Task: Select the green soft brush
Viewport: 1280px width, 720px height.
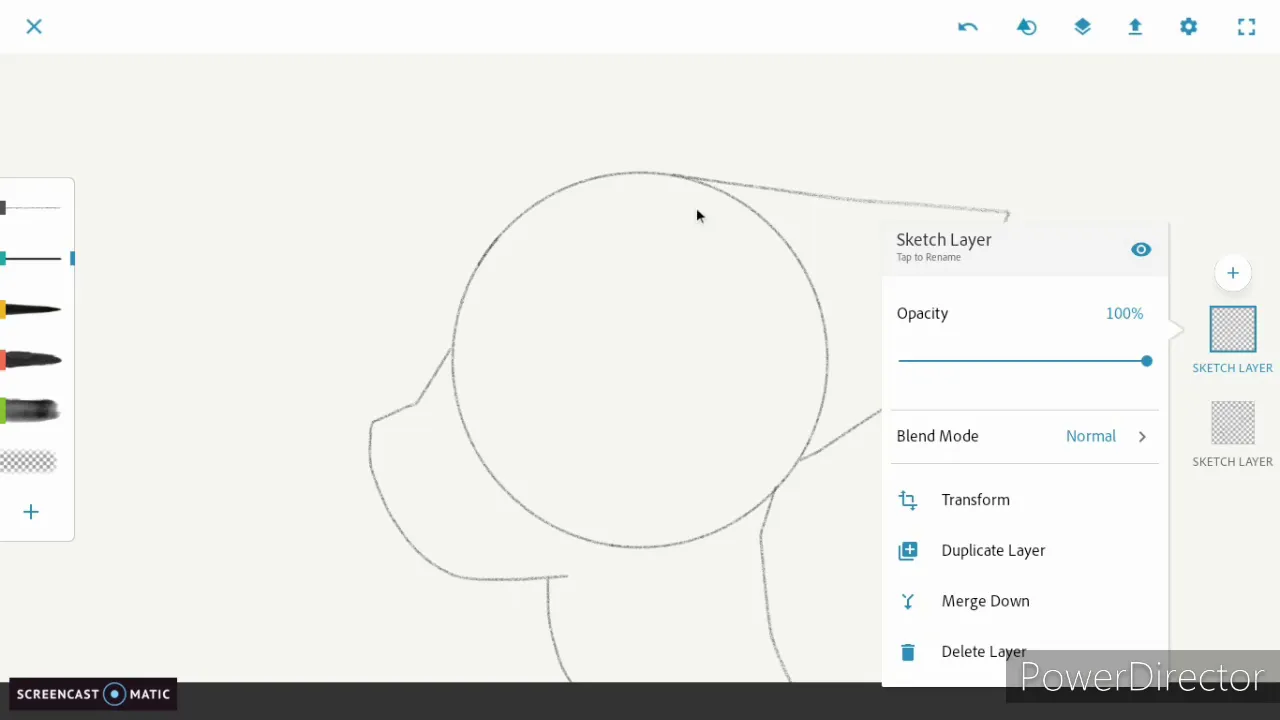Action: (31, 410)
